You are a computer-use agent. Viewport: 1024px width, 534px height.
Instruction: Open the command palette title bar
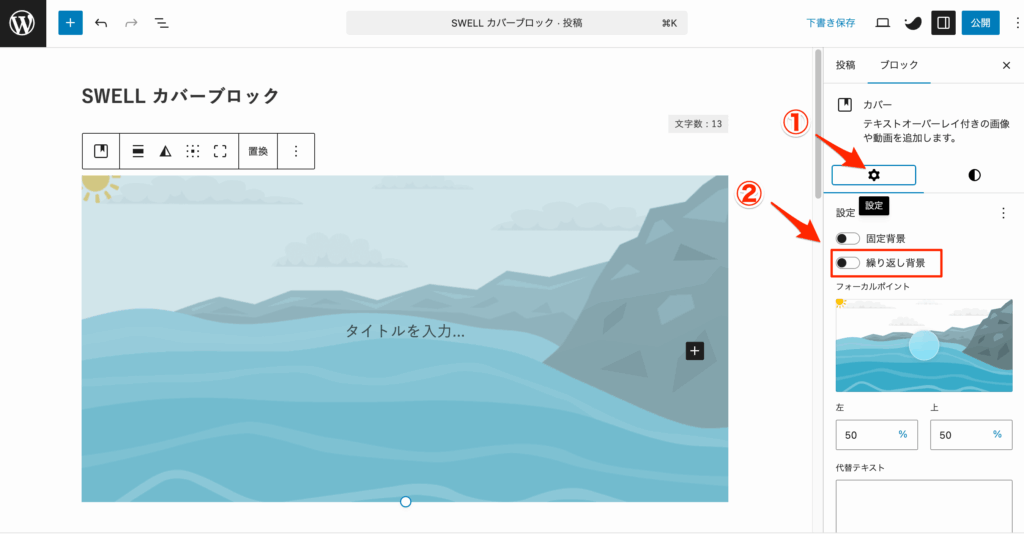(517, 23)
